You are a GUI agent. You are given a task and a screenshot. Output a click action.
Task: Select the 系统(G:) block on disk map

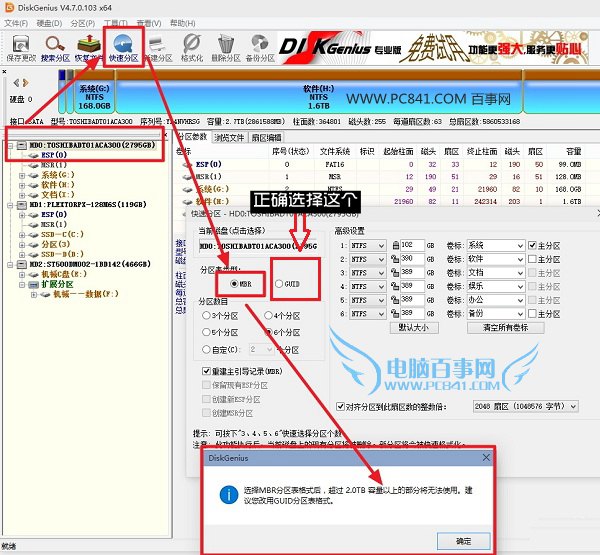click(95, 97)
